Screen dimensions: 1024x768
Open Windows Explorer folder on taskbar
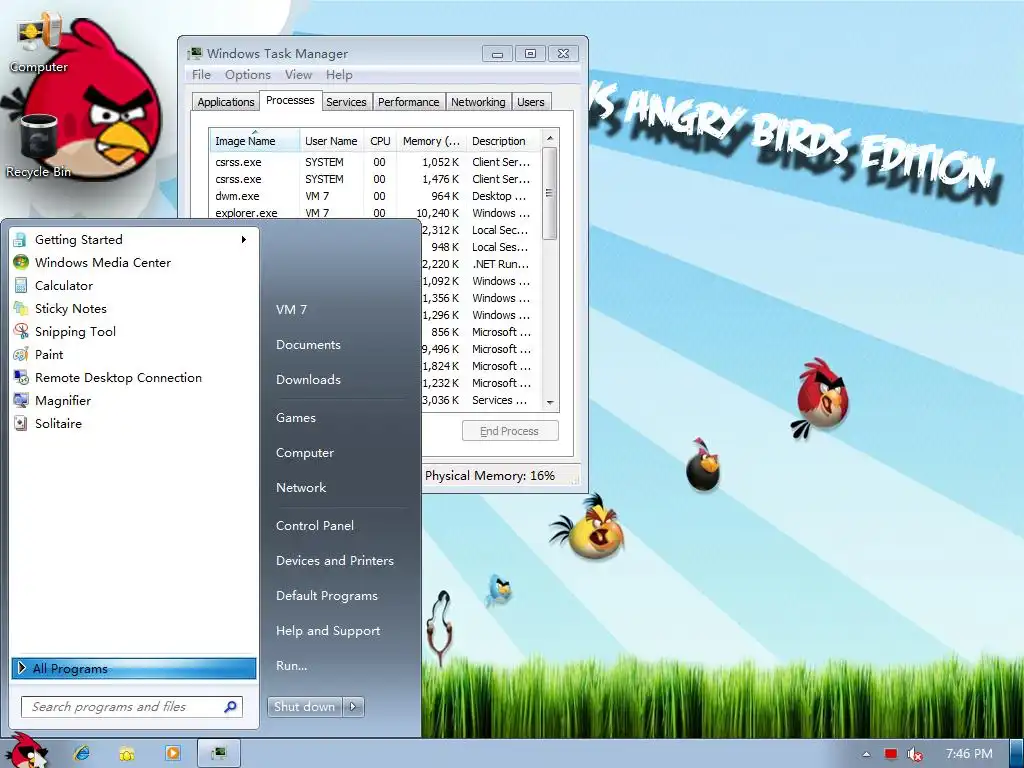pyautogui.click(x=127, y=754)
